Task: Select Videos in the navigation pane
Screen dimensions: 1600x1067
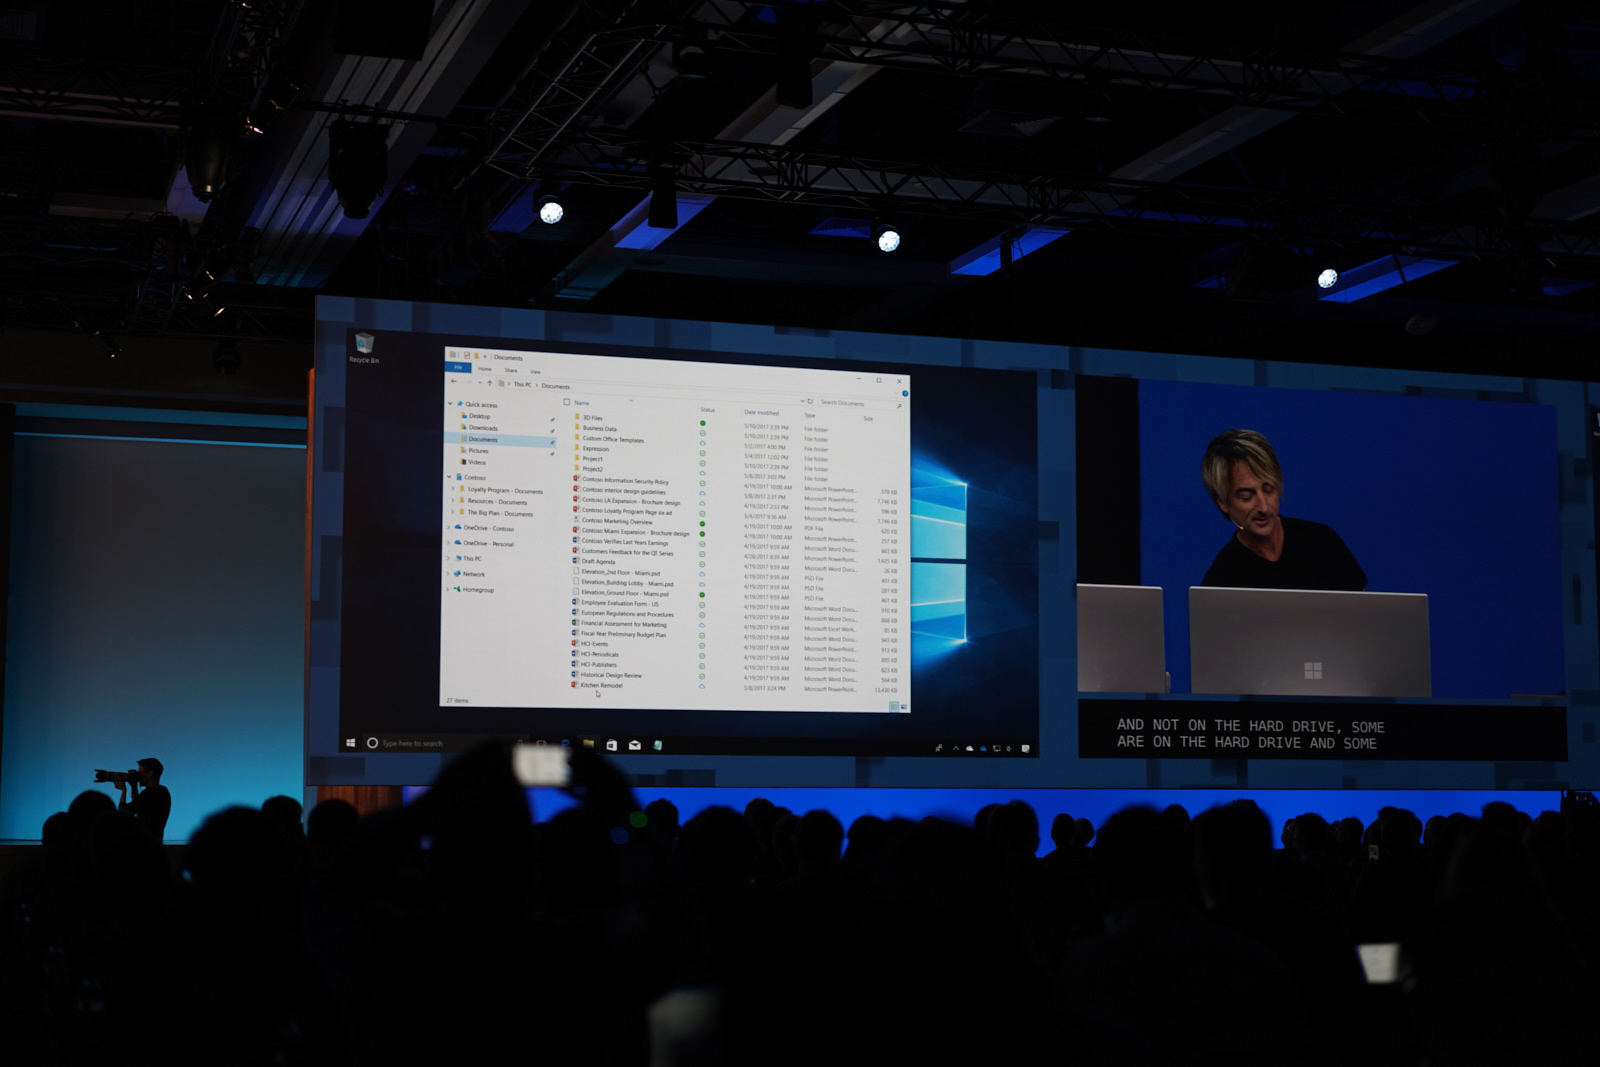Action: (477, 462)
